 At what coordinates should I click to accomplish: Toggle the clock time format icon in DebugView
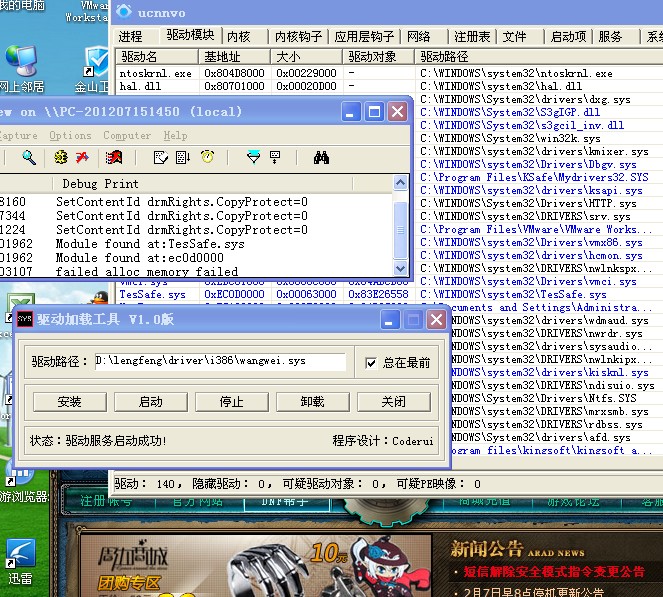[208, 157]
